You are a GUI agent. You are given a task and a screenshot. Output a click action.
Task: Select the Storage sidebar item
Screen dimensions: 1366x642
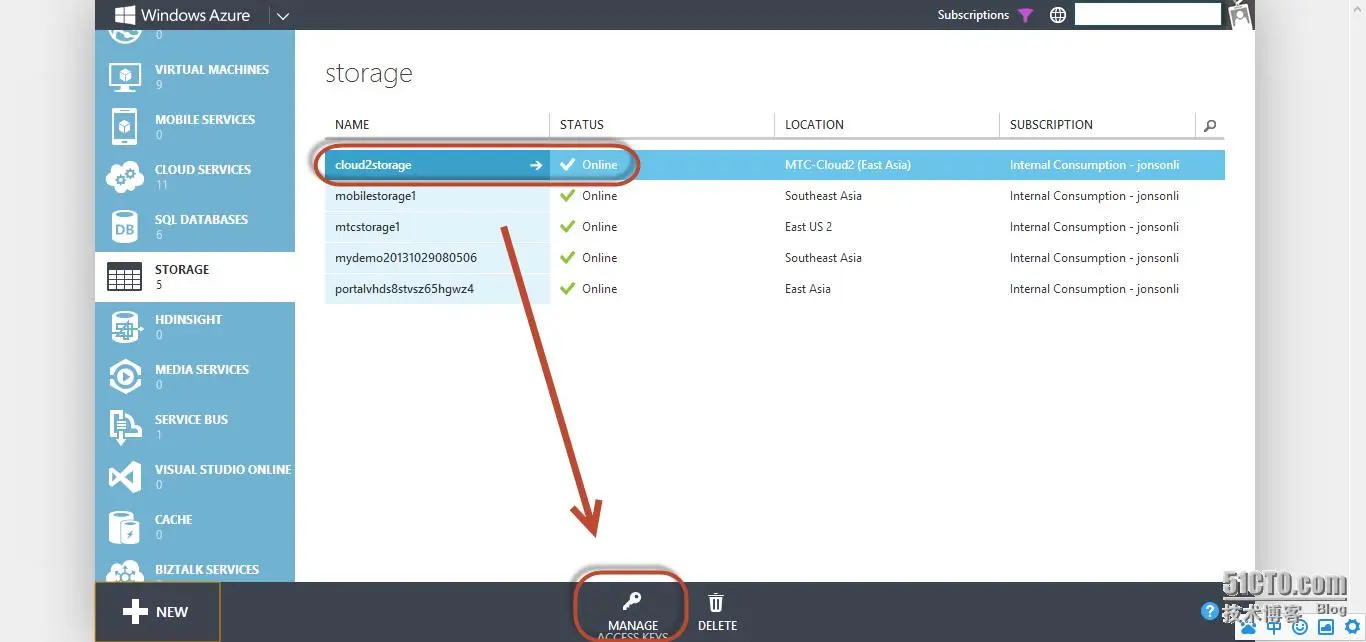tap(195, 276)
